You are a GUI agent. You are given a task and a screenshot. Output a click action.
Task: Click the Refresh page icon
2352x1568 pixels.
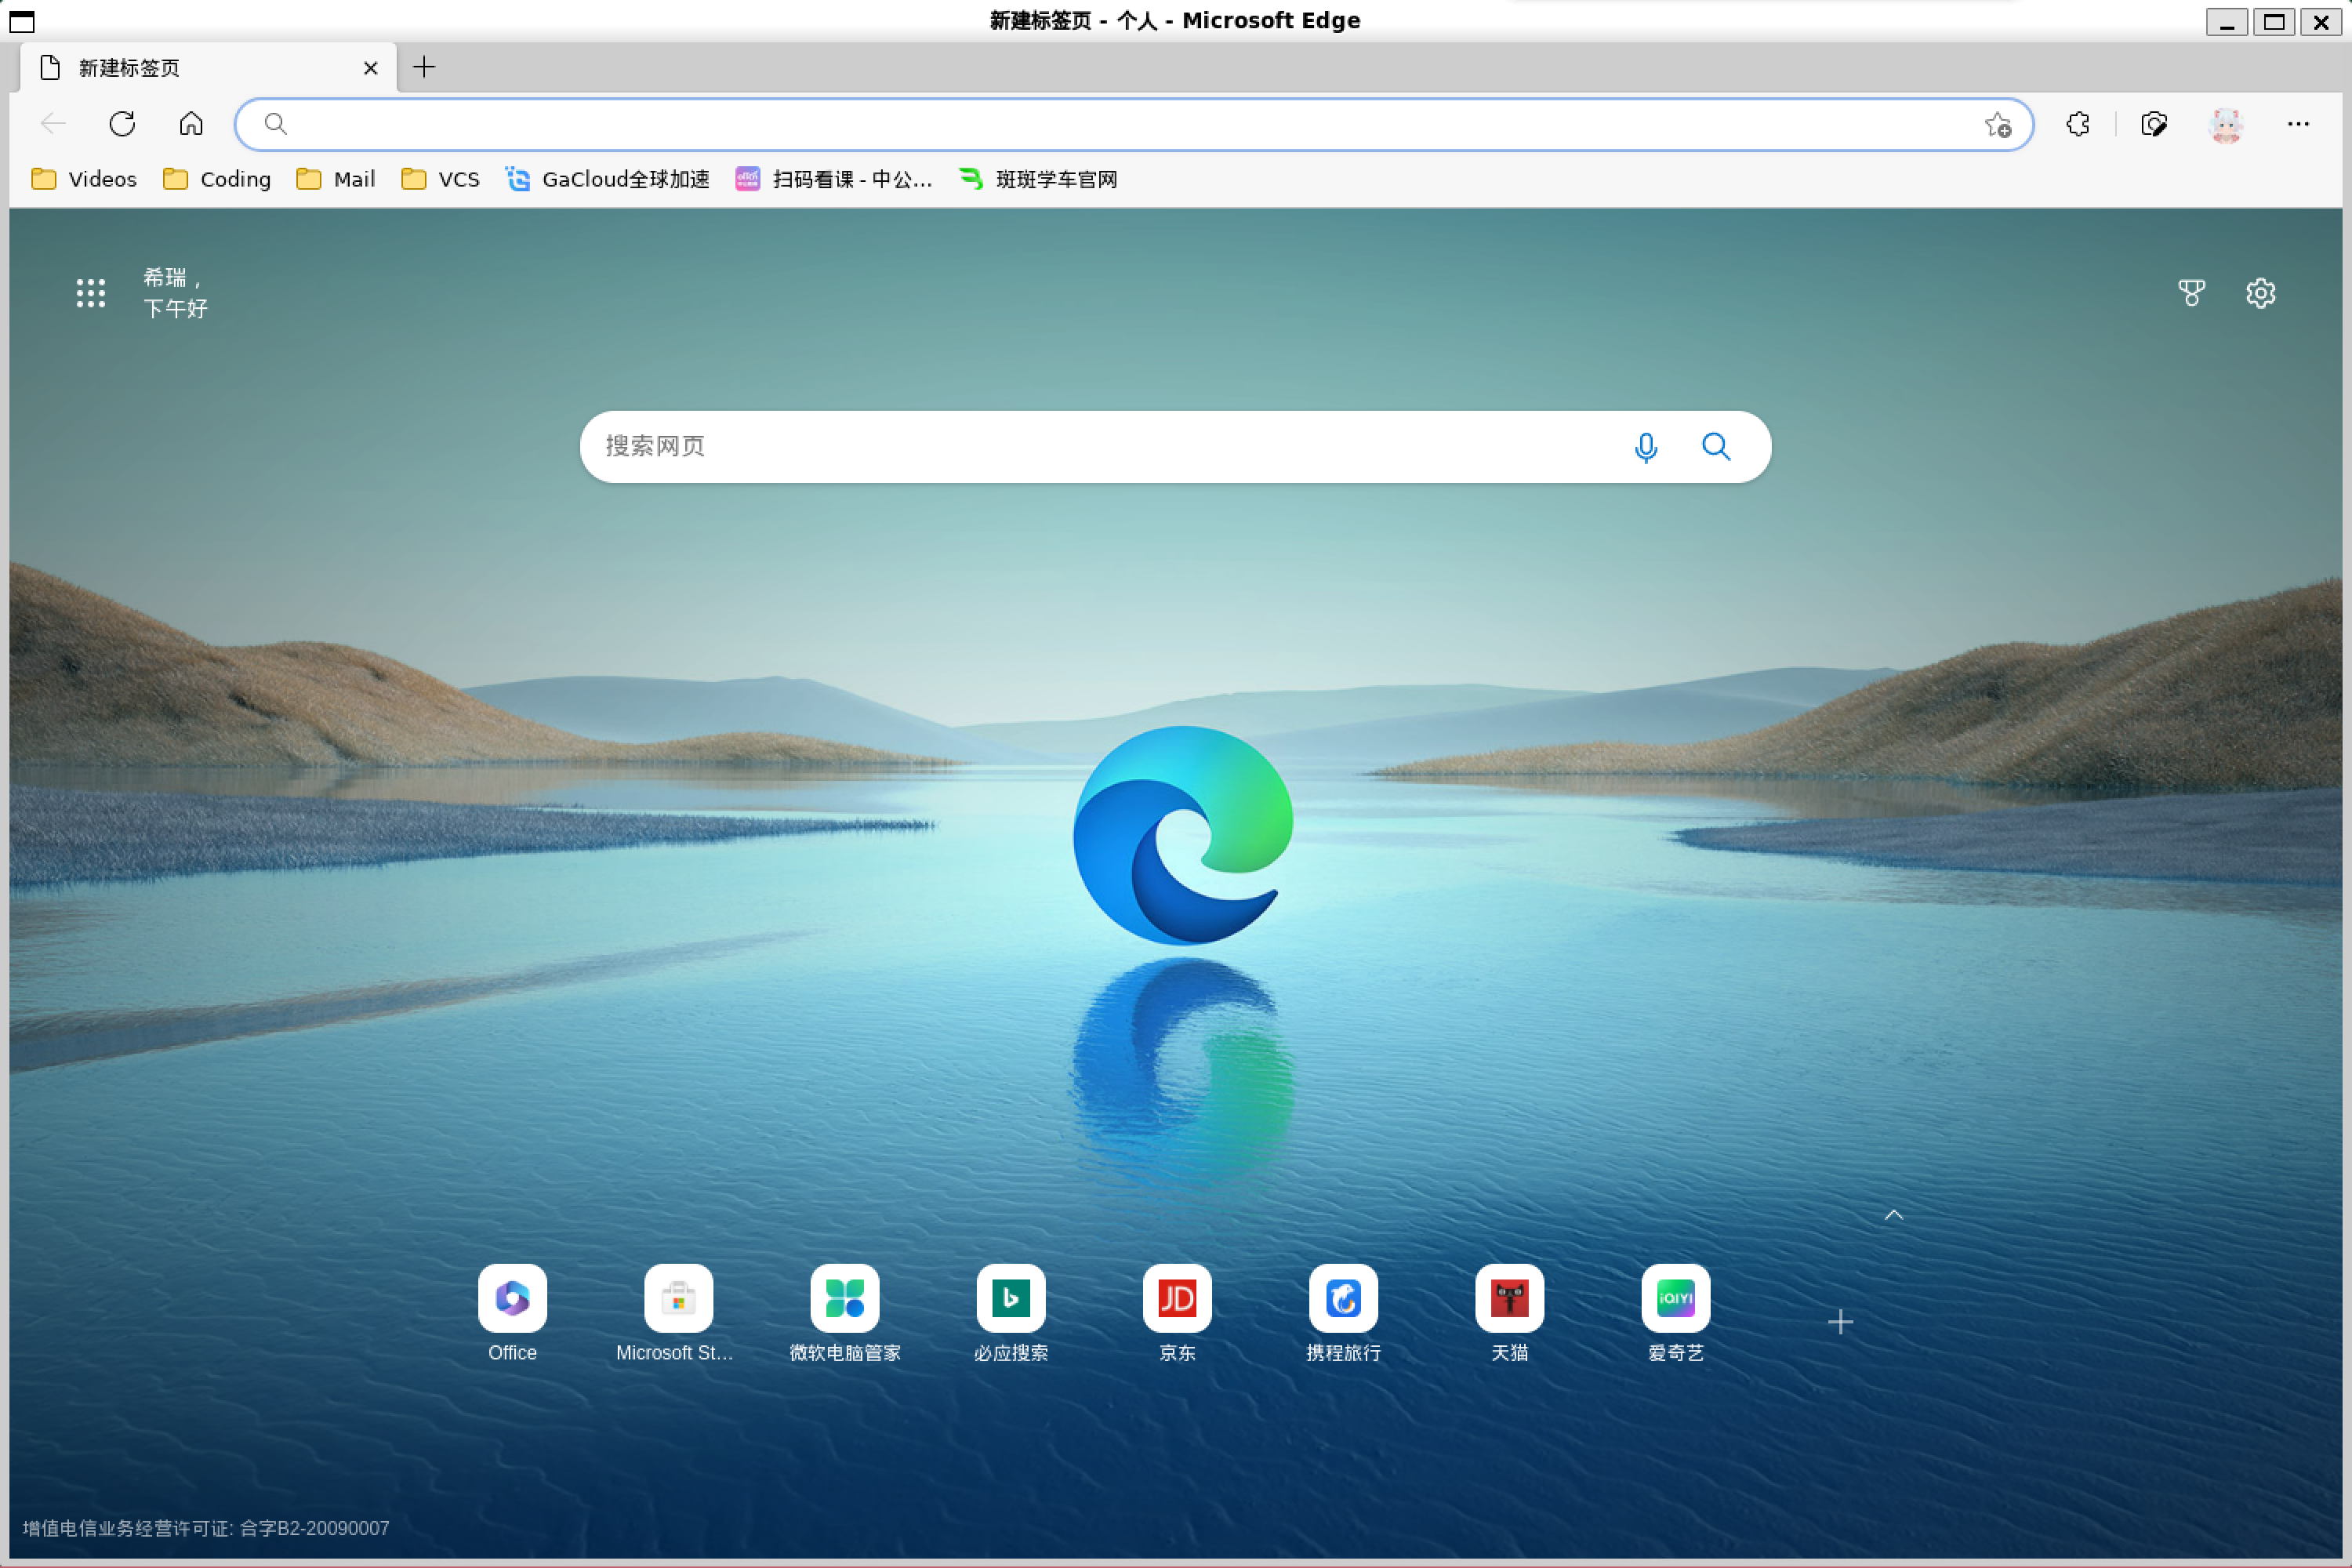(122, 124)
